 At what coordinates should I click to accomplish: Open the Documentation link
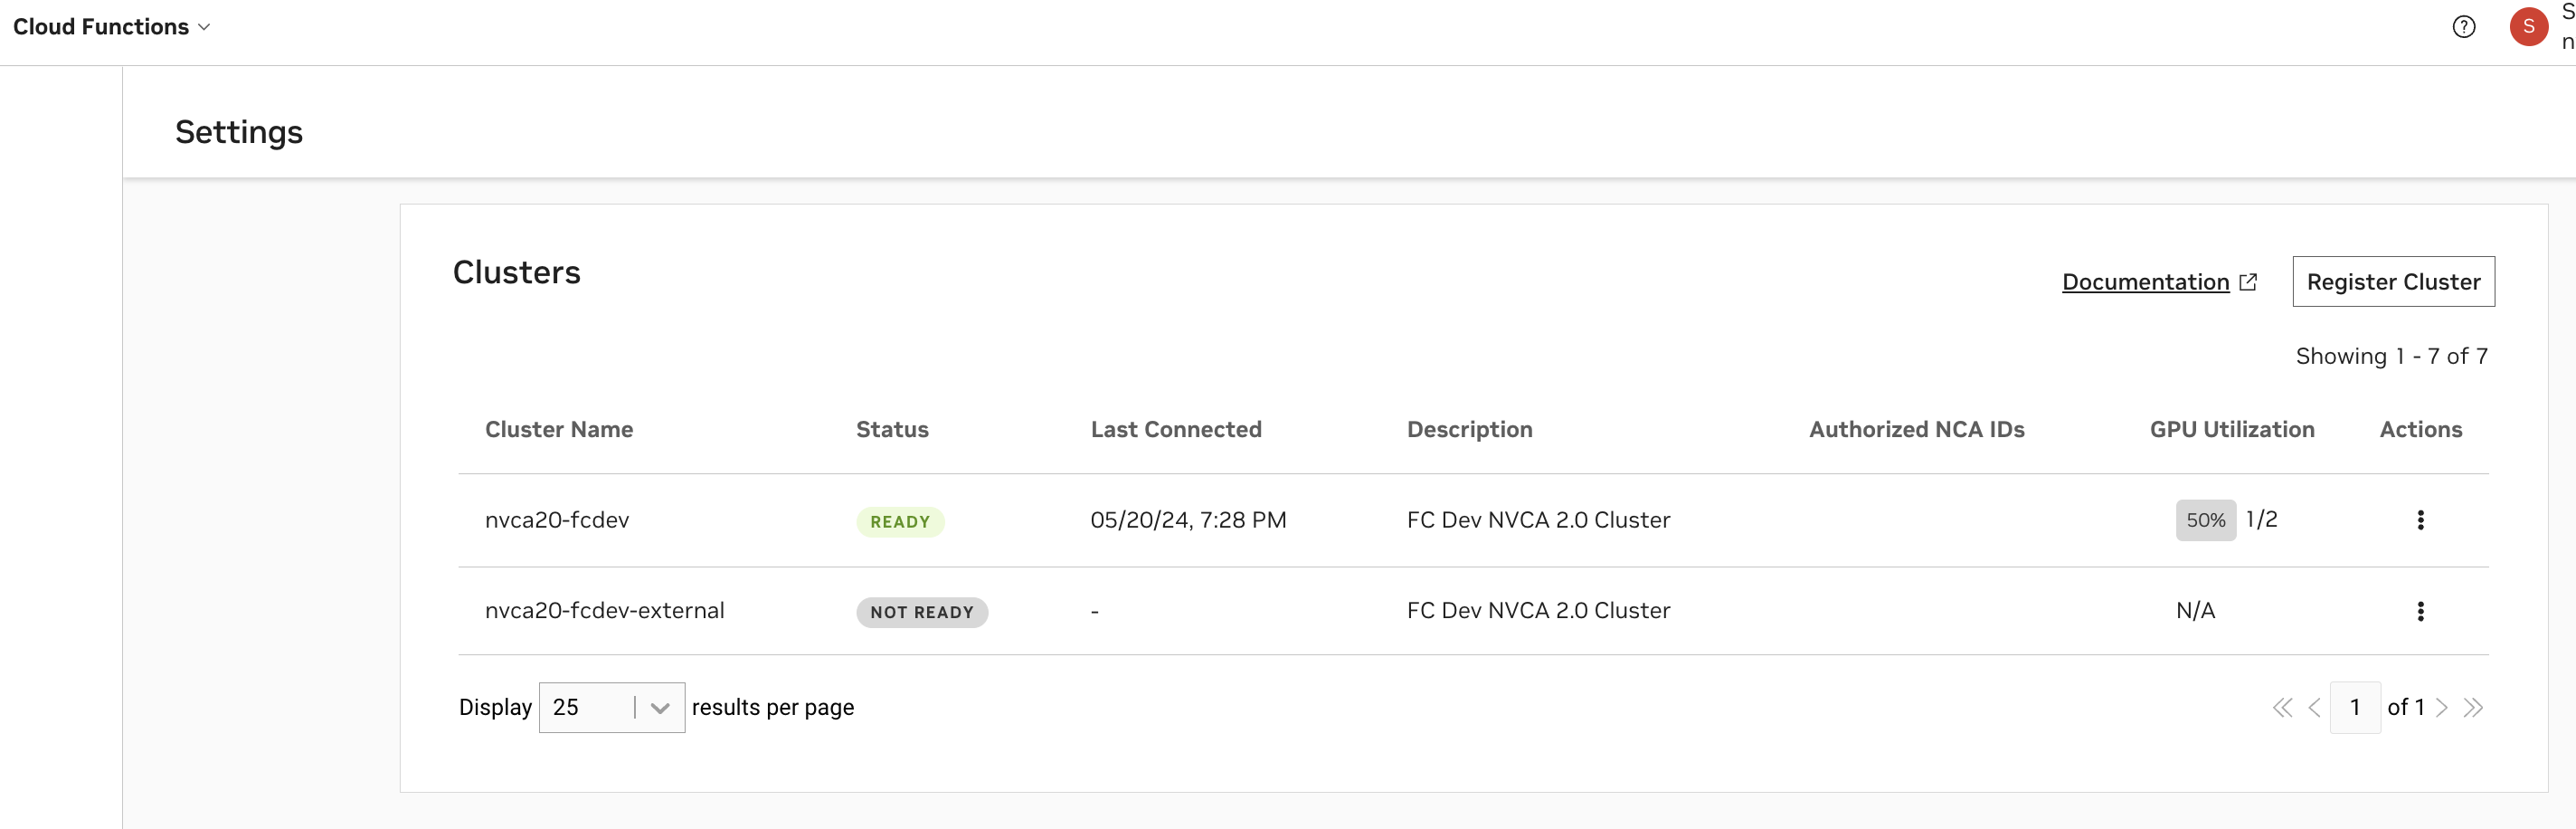[x=2145, y=282]
